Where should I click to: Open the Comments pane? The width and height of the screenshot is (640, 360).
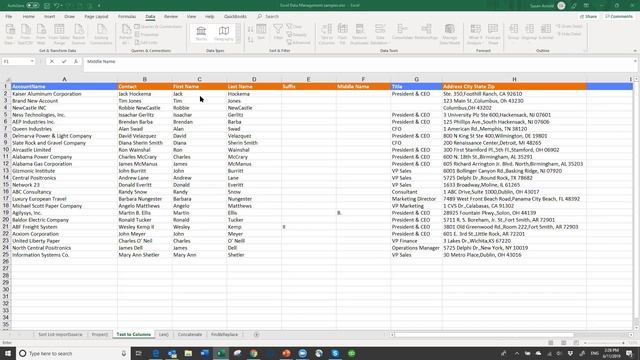coord(619,16)
